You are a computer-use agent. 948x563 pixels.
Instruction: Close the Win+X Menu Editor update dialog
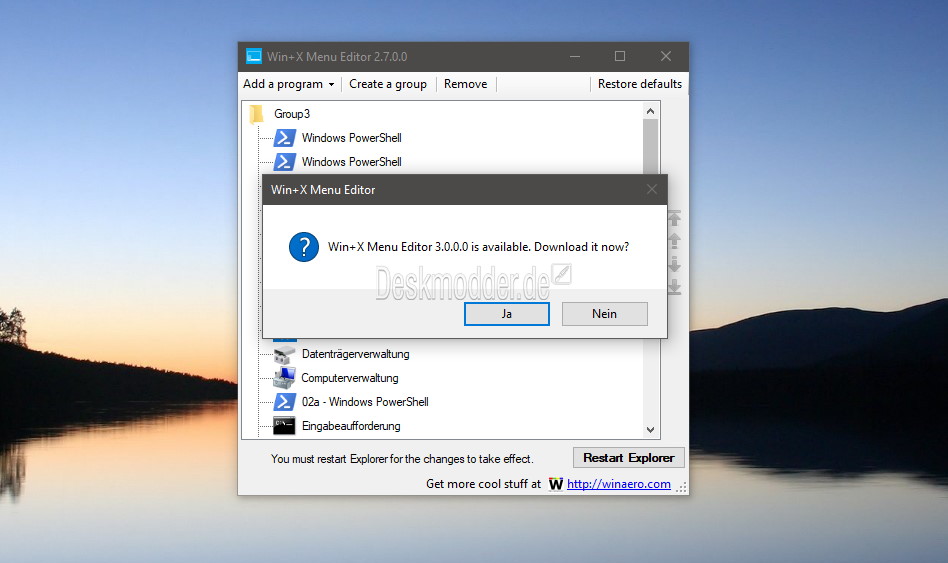(x=652, y=189)
